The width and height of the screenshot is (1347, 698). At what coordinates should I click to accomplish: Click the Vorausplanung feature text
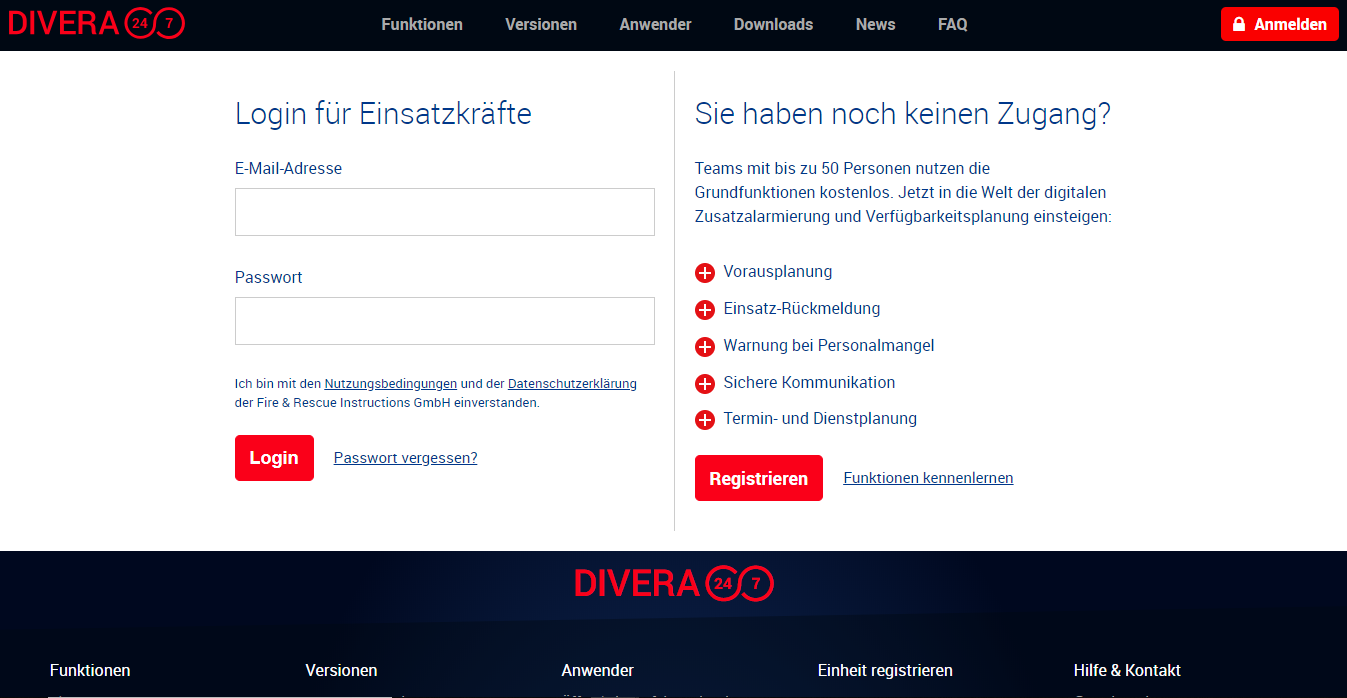pyautogui.click(x=778, y=272)
